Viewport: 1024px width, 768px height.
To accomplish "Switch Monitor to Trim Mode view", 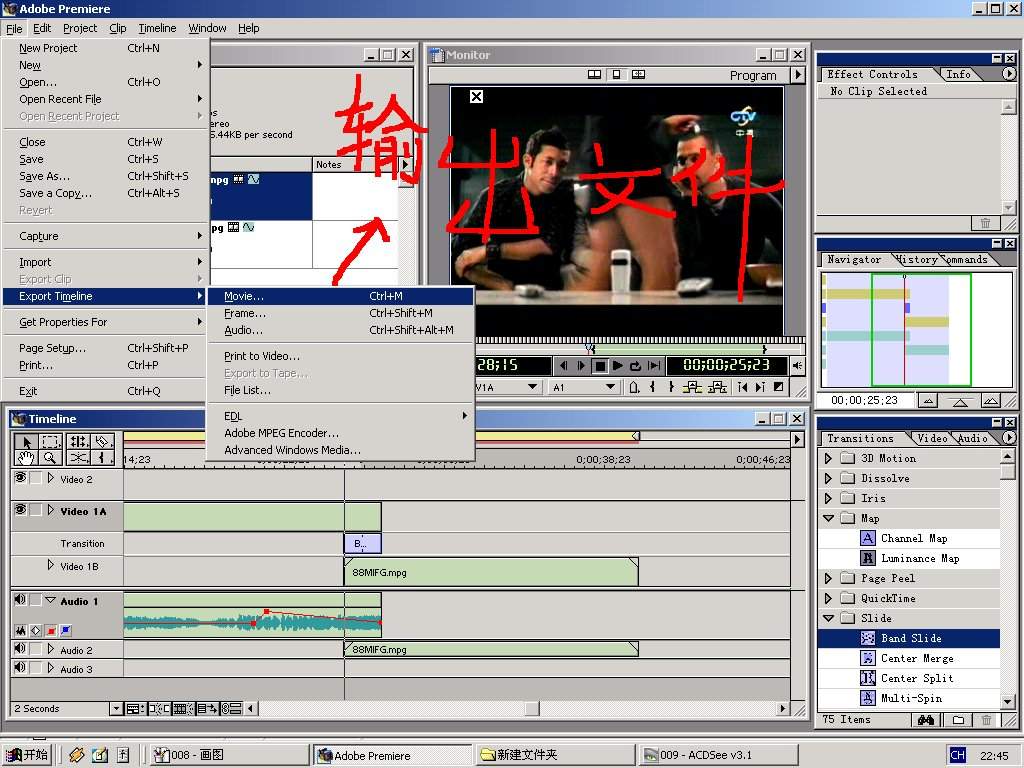I will click(x=639, y=74).
